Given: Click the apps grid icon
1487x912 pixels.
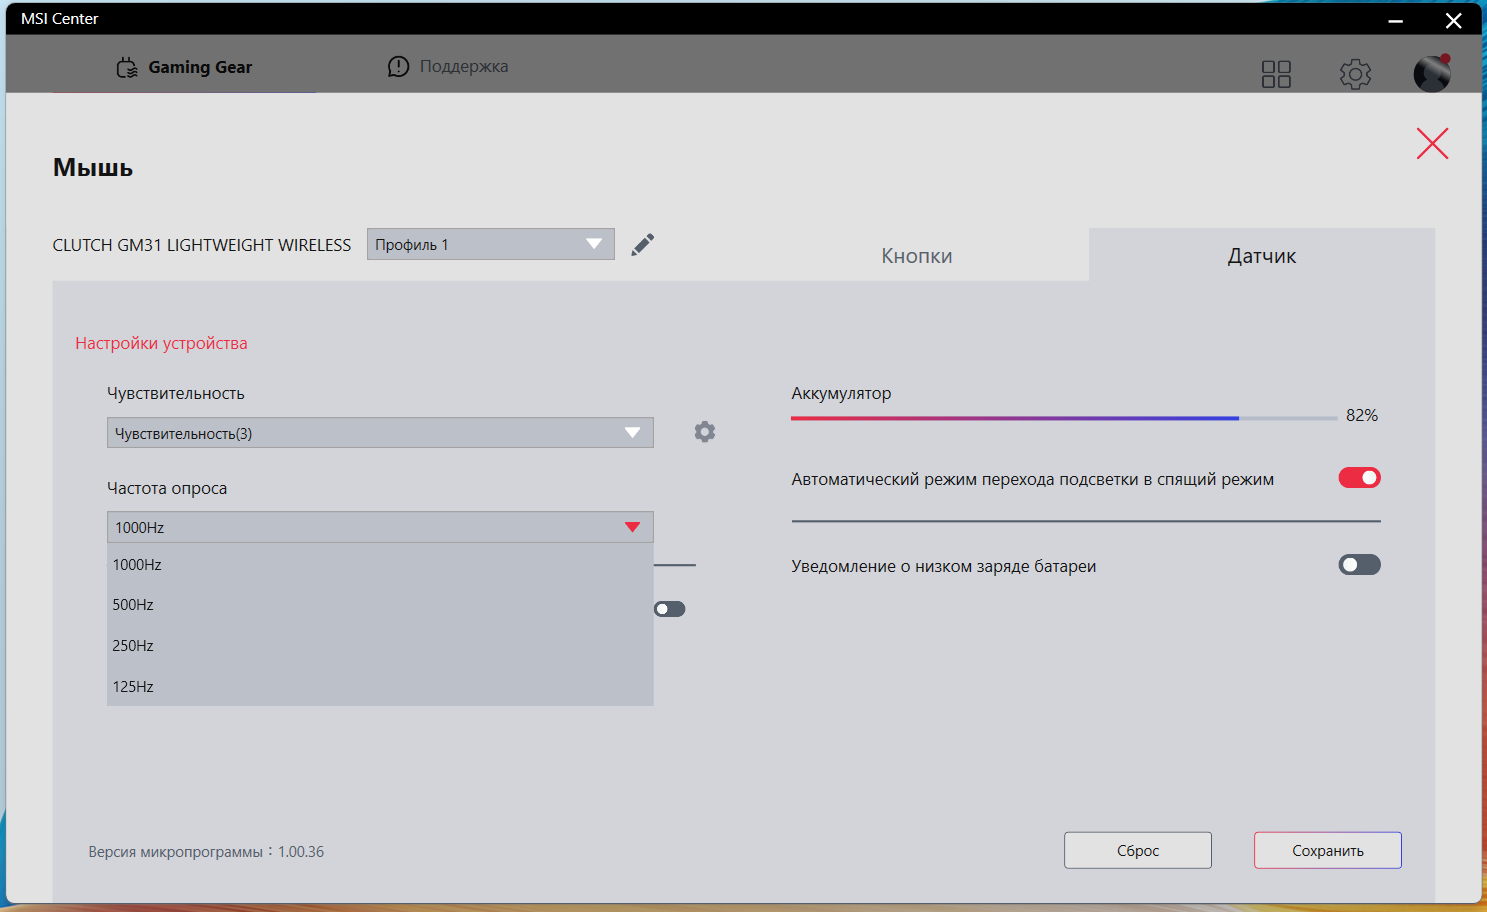Looking at the screenshot, I should (1276, 74).
